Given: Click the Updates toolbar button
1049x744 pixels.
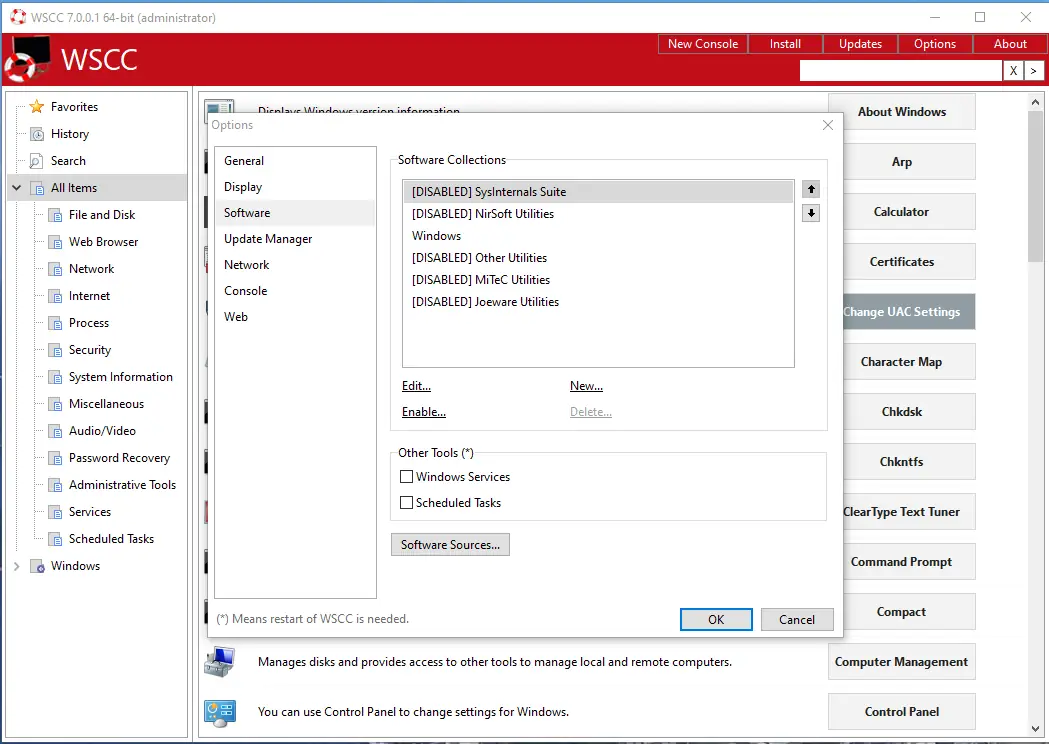Looking at the screenshot, I should [860, 43].
